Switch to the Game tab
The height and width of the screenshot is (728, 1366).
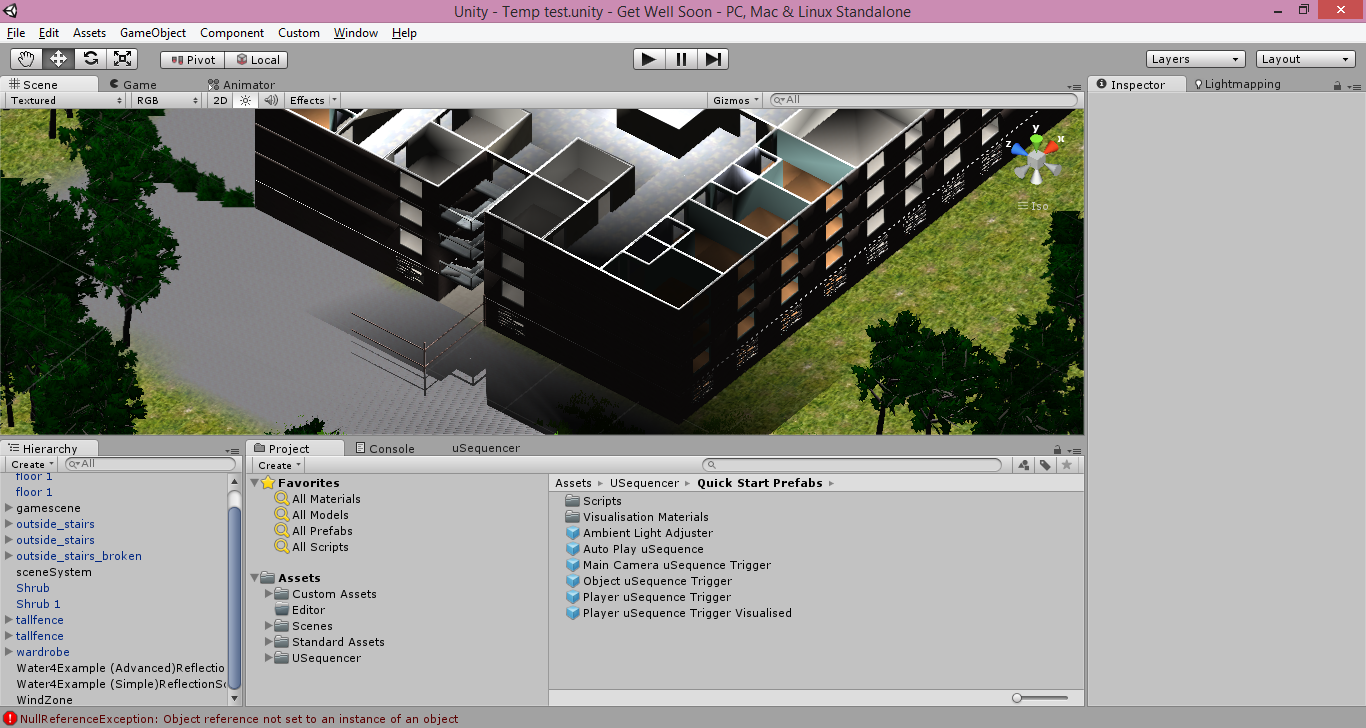(132, 85)
